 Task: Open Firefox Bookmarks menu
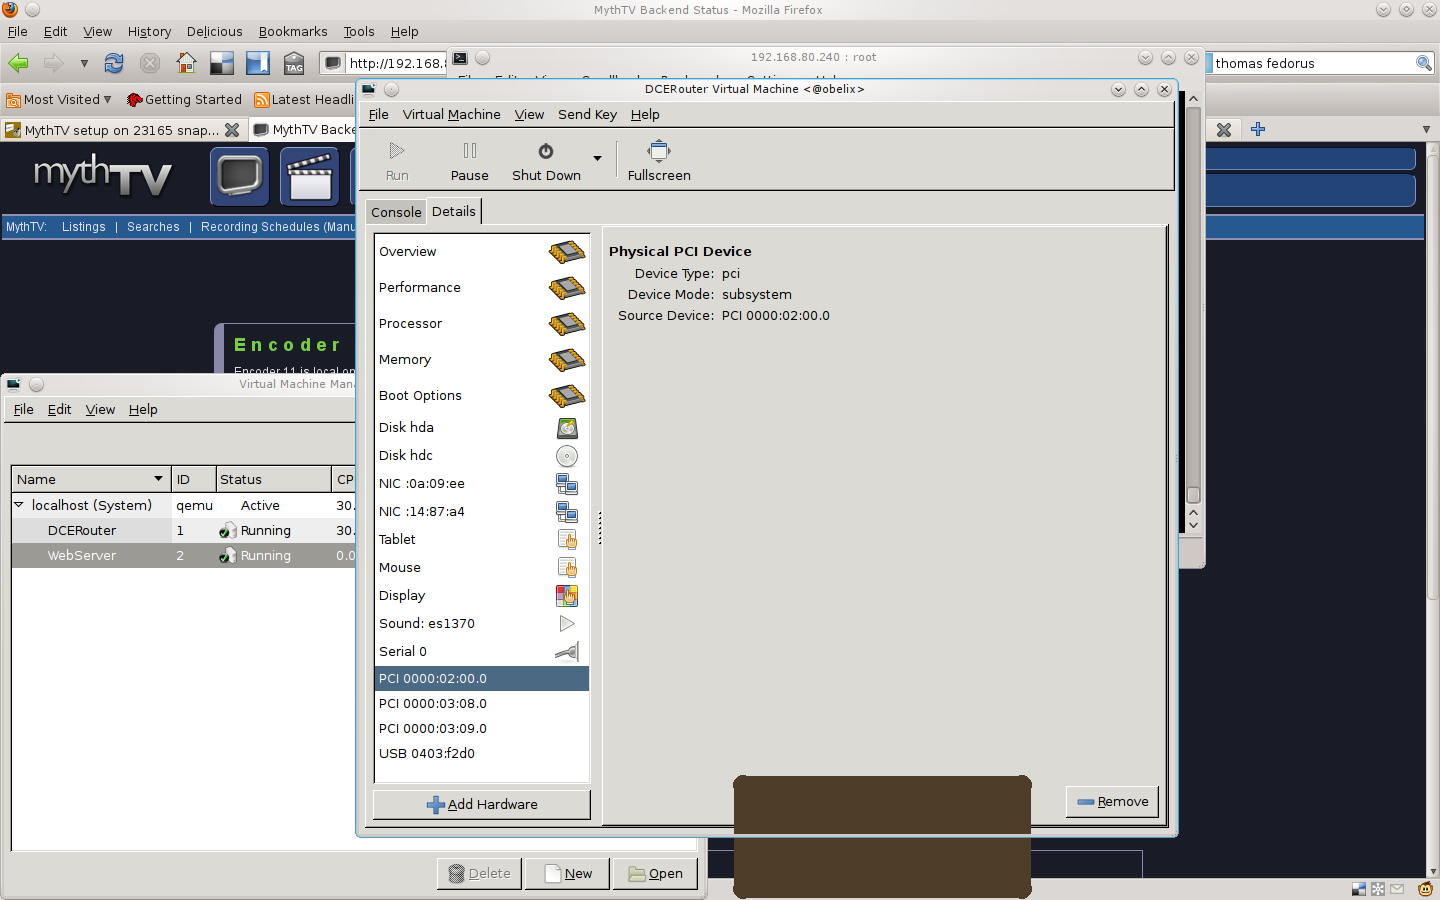click(x=293, y=32)
